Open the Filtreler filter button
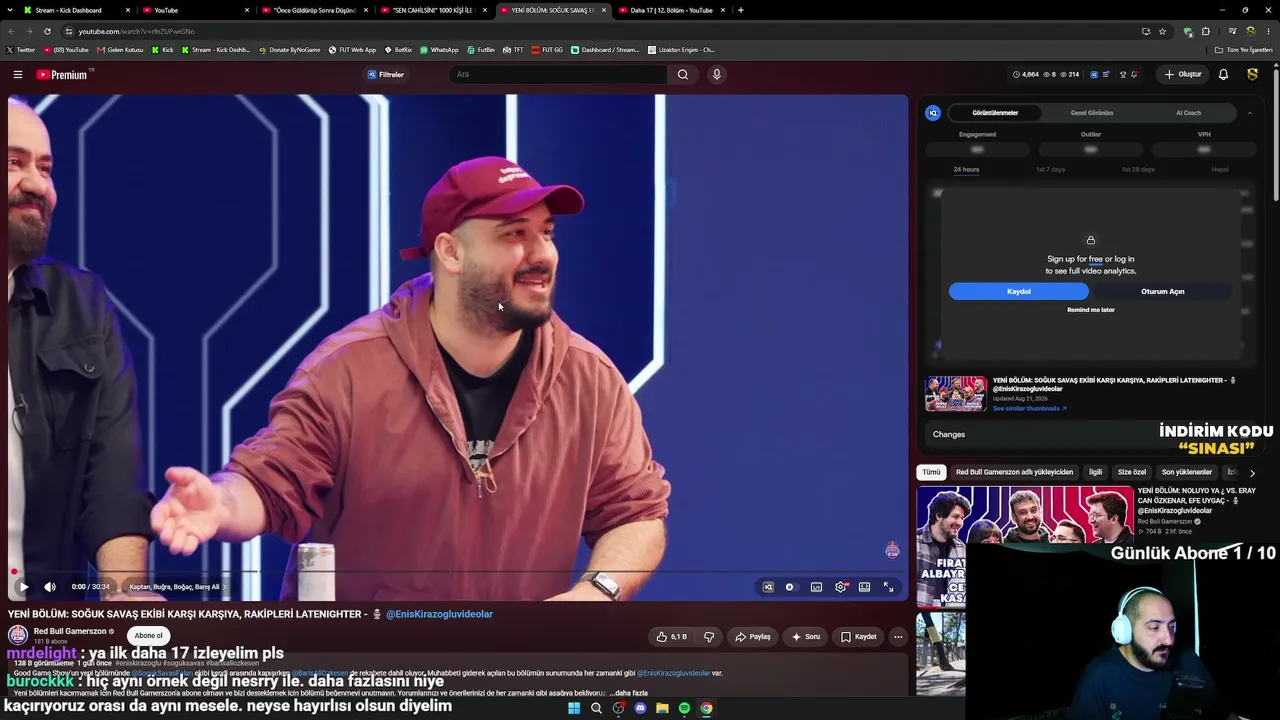1280x720 pixels. pyautogui.click(x=386, y=74)
